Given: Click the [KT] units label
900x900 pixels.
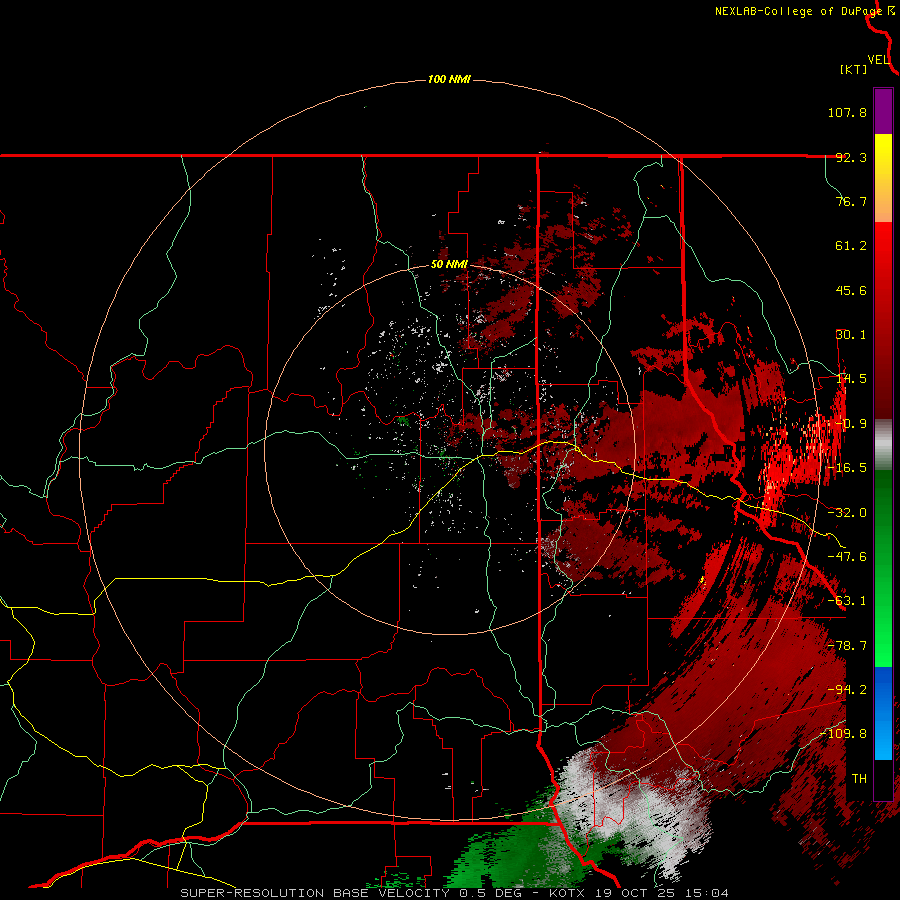Looking at the screenshot, I should point(854,69).
